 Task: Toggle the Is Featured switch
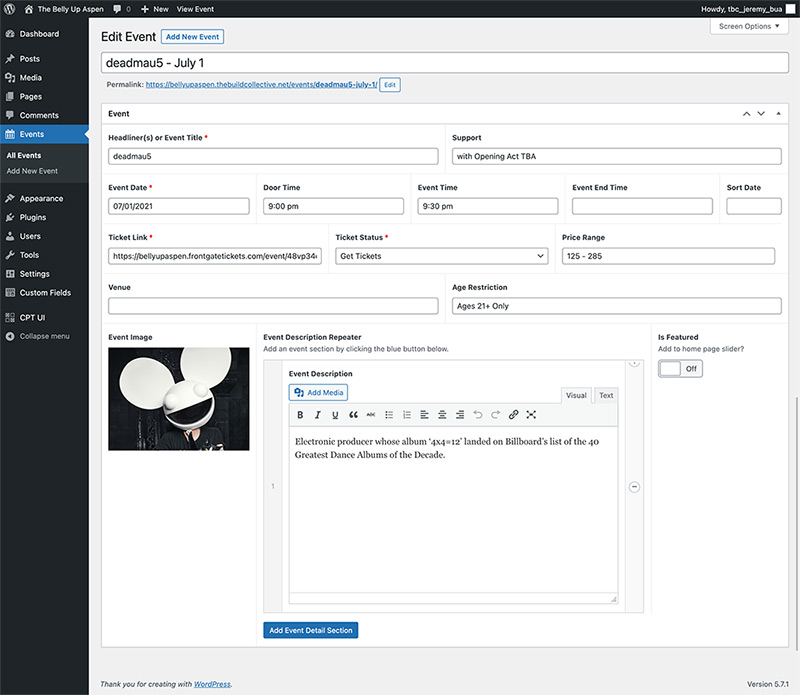[680, 368]
